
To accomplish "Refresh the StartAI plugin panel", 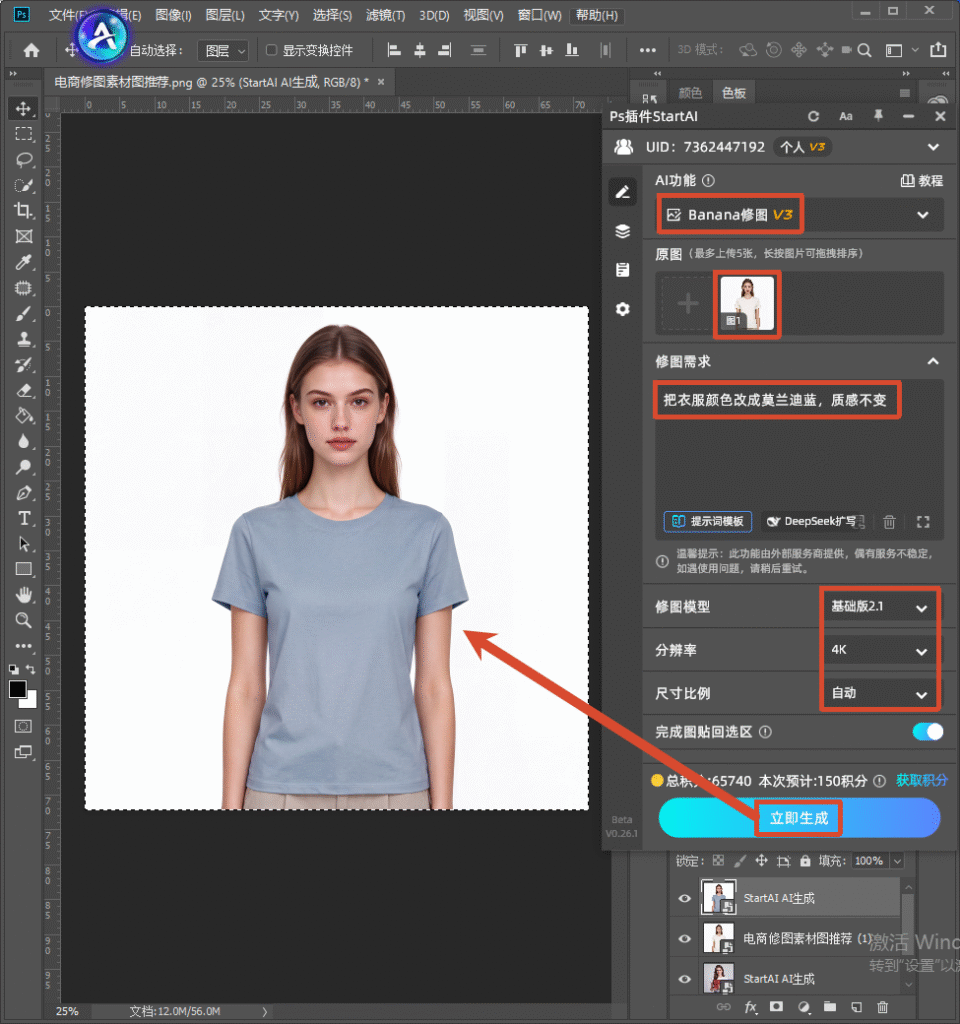I will coord(813,116).
